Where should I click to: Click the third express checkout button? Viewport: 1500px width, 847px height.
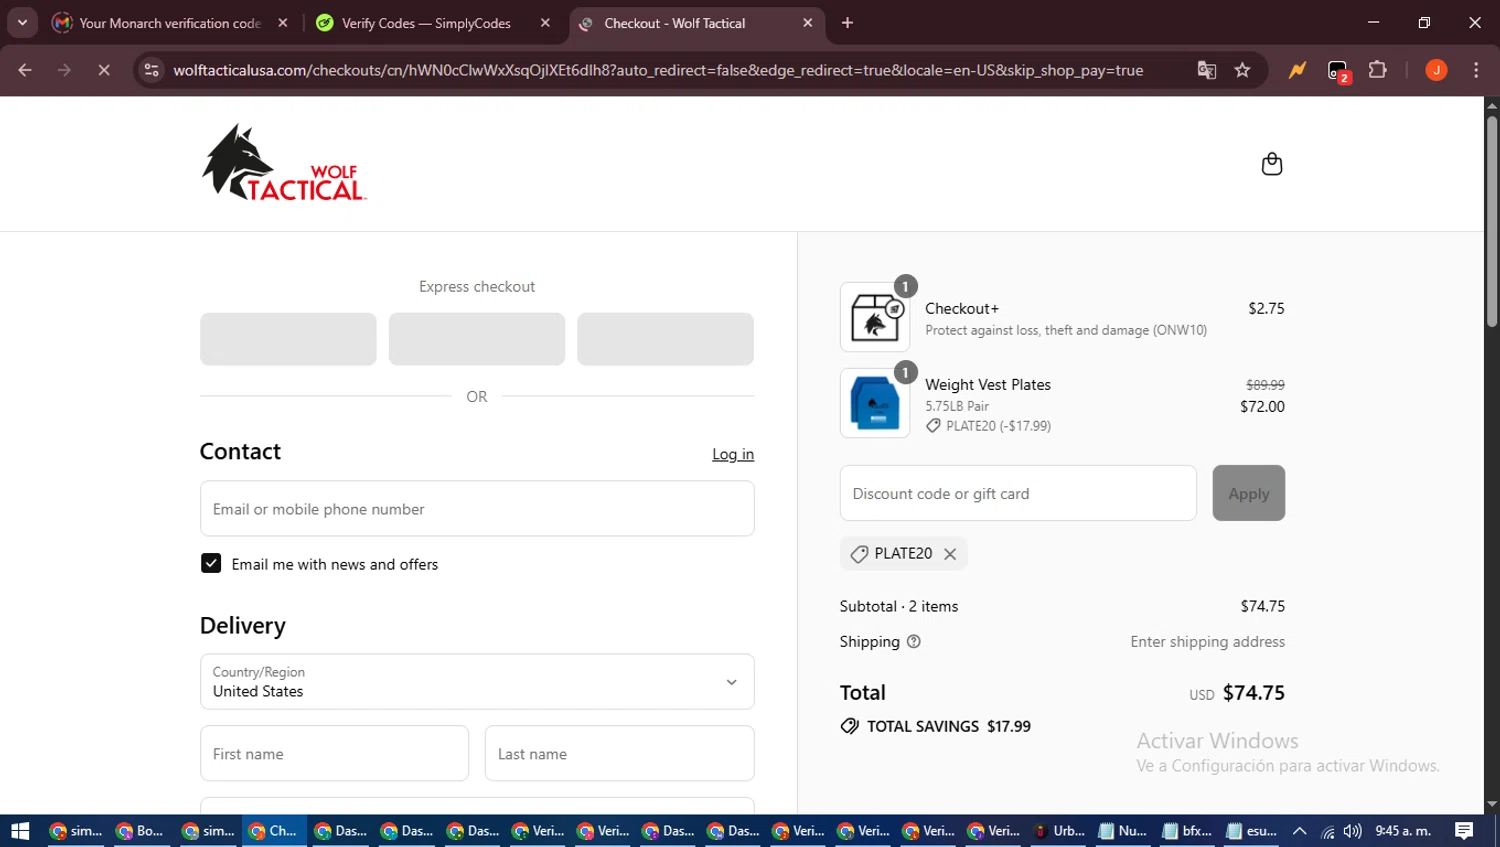tap(665, 339)
